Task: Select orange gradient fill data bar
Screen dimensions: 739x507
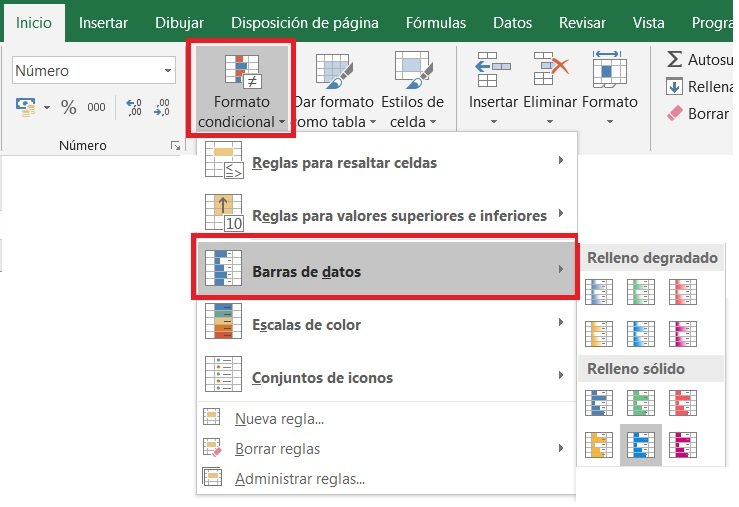Action: 599,333
